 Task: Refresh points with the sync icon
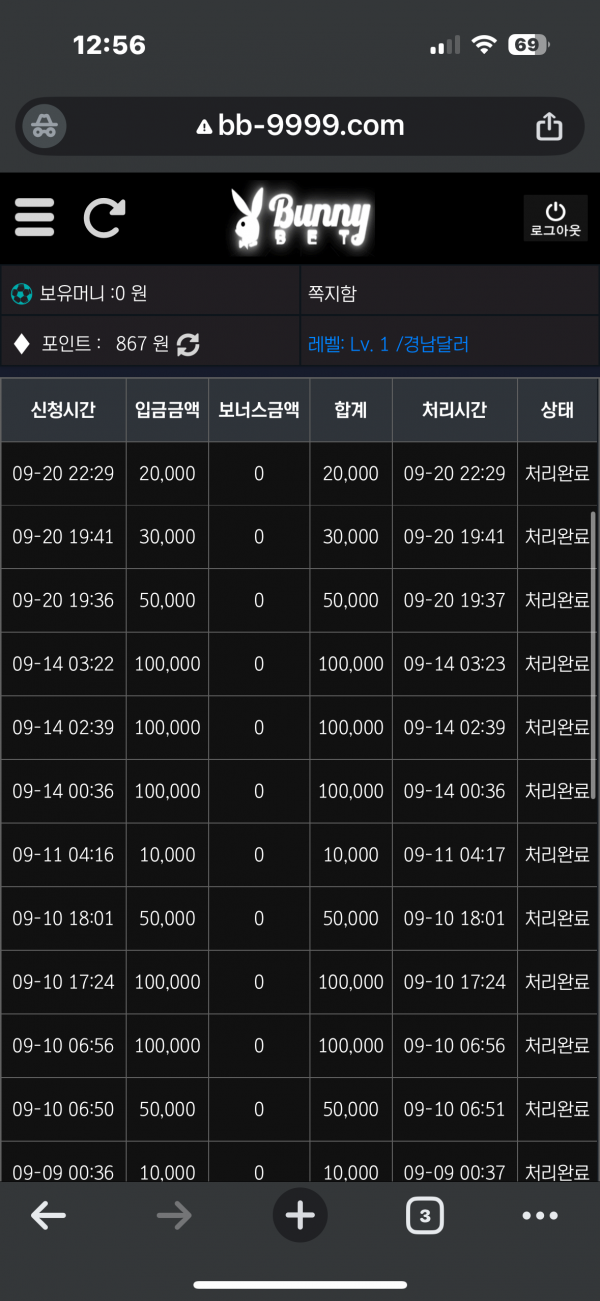tap(188, 344)
